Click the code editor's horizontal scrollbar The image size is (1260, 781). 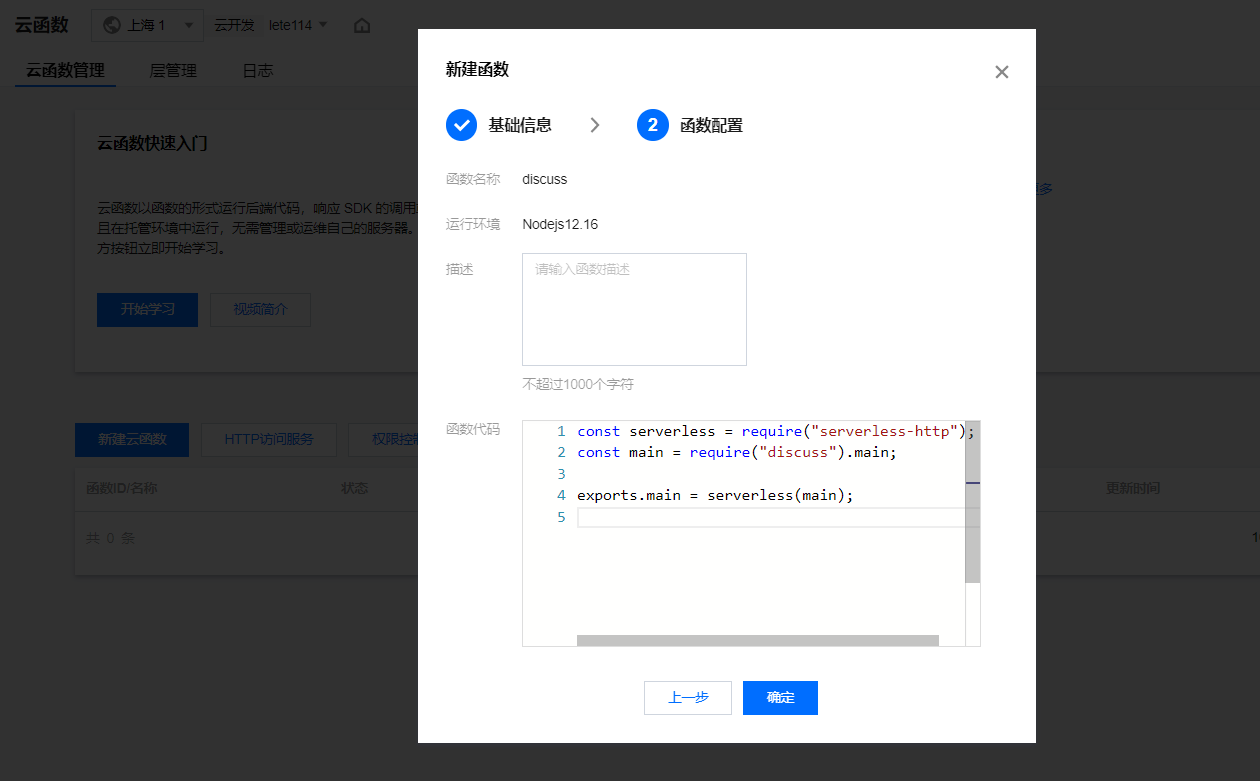[x=757, y=640]
